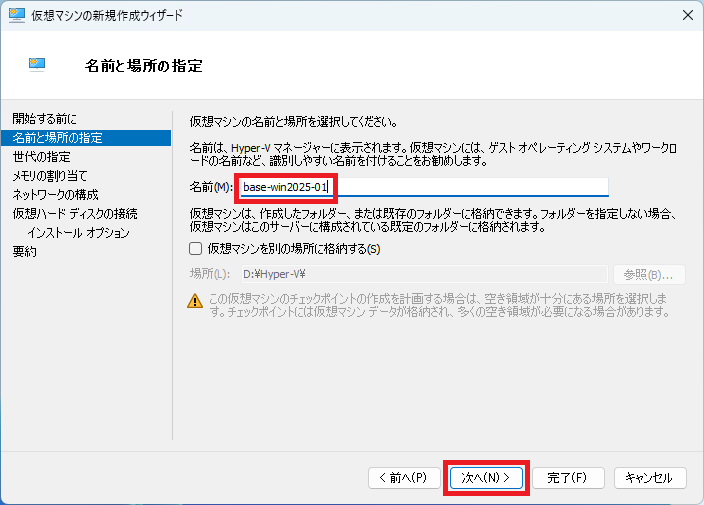704x505 pixels.
Task: Open the メモリの割り当て step
Action: (x=49, y=176)
